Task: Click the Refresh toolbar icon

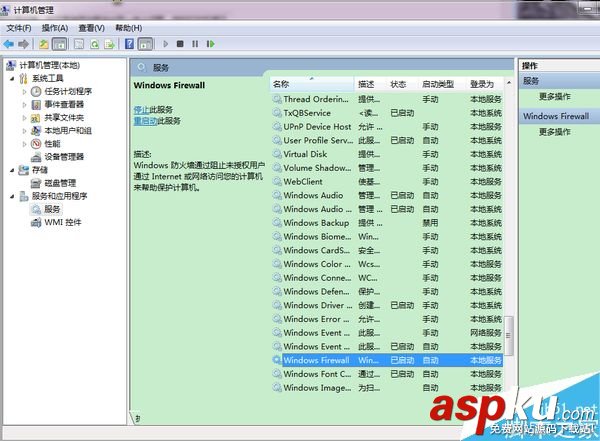Action: click(x=95, y=44)
